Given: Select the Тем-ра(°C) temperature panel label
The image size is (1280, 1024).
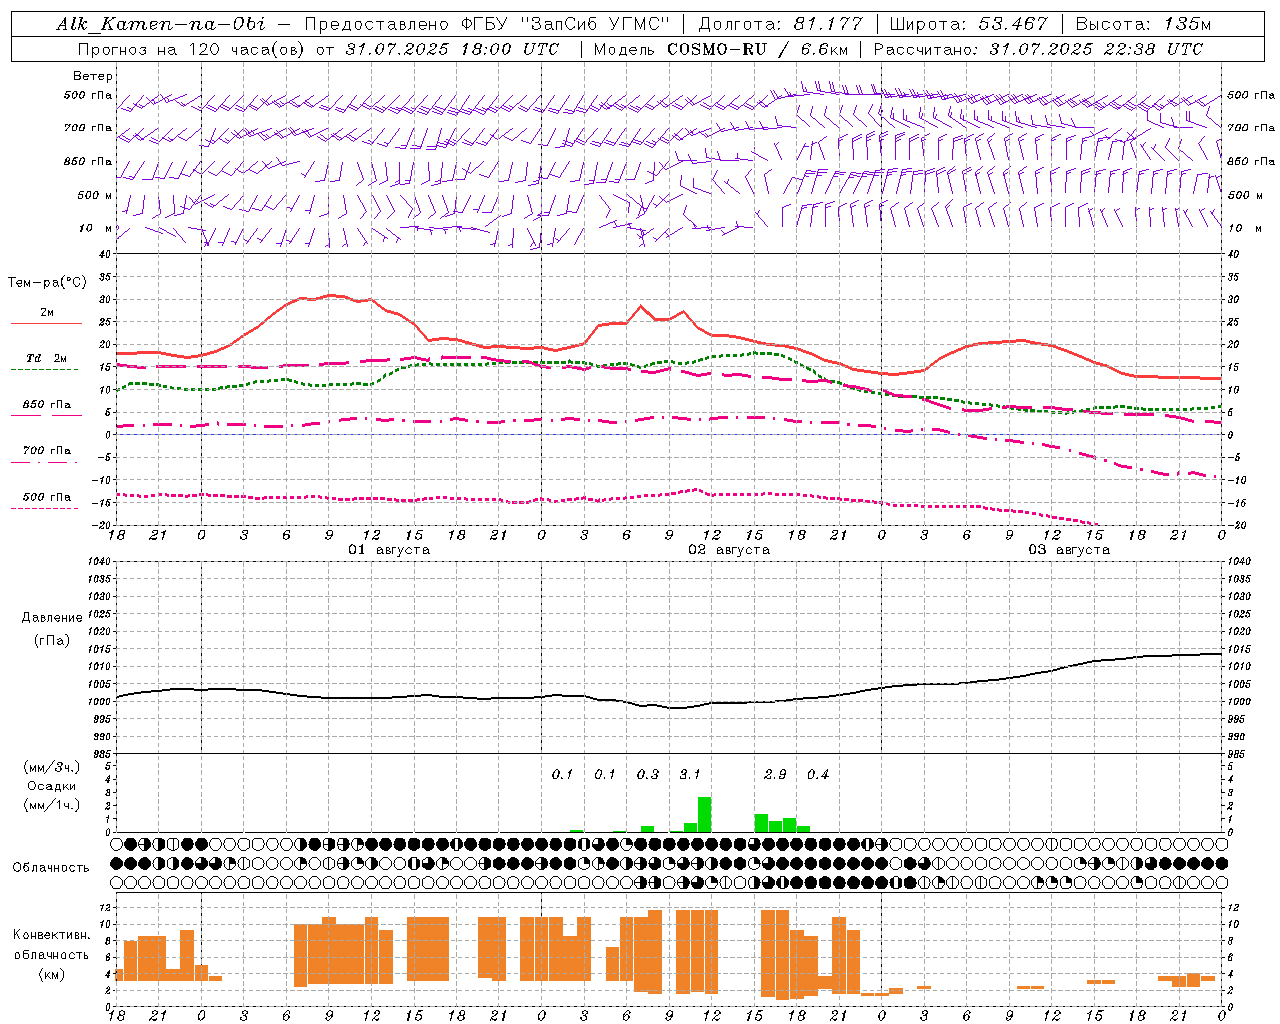Looking at the screenshot, I should pos(47,283).
